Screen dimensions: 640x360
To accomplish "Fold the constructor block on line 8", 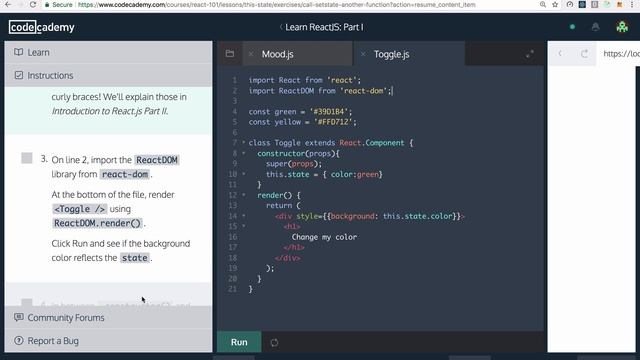I will coord(244,153).
